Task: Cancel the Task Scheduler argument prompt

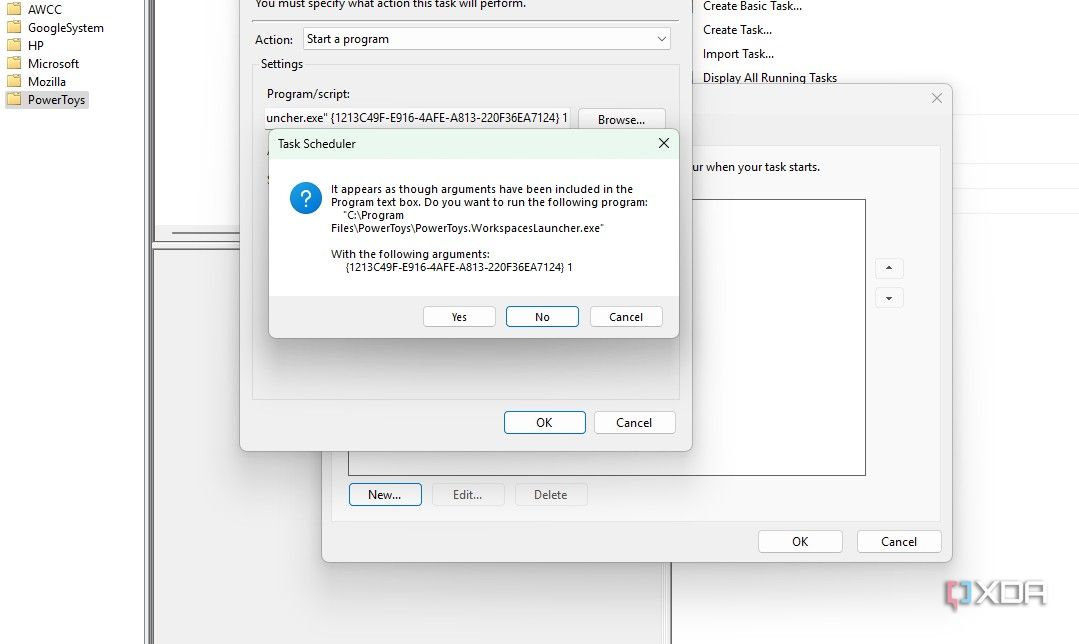Action: click(626, 316)
